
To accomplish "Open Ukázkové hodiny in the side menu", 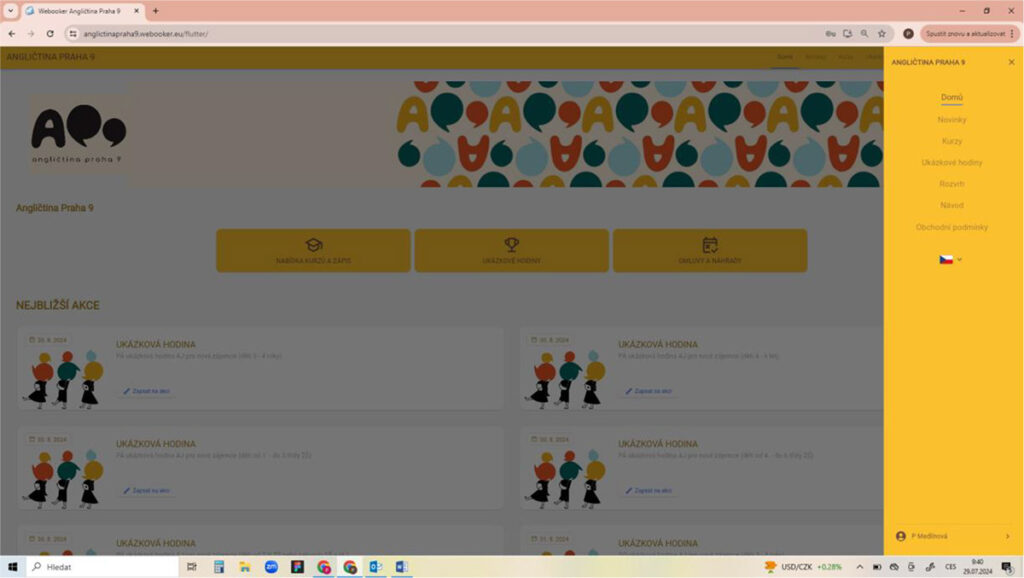I will [952, 163].
